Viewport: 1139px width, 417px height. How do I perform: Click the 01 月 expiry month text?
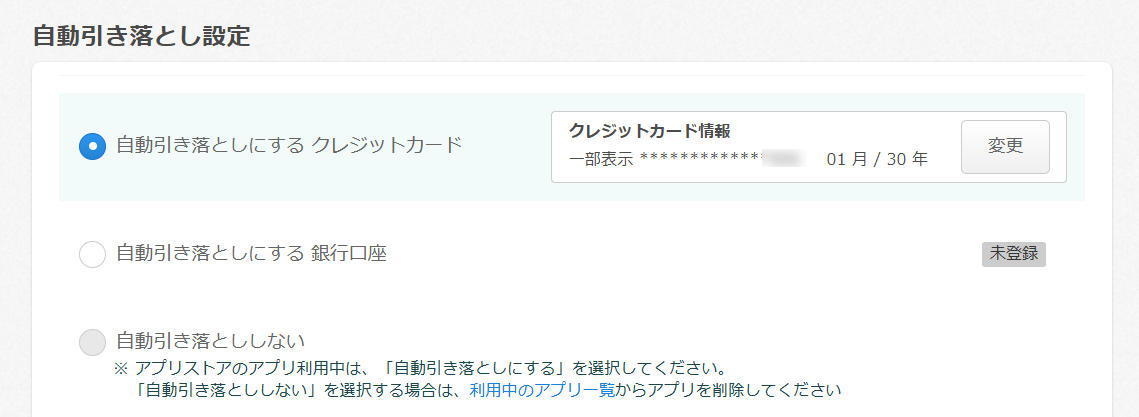pos(845,159)
